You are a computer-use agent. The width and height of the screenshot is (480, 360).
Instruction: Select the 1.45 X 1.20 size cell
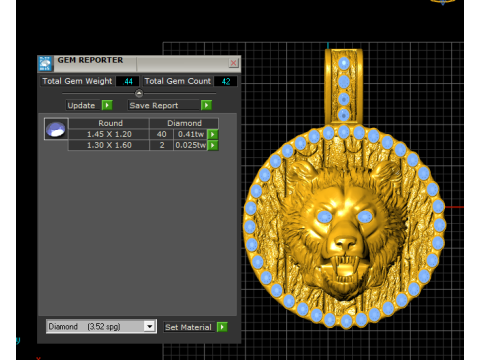click(x=109, y=134)
